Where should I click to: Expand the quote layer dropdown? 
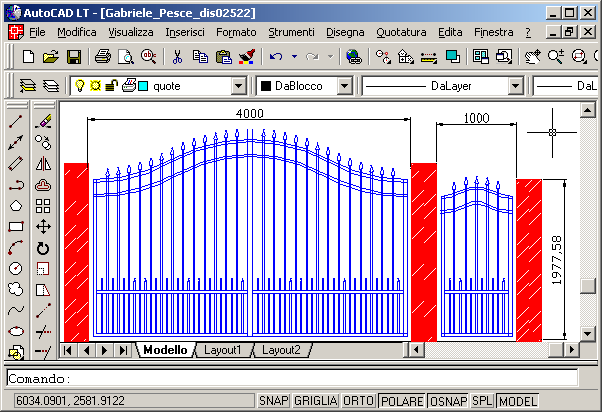pyautogui.click(x=238, y=86)
